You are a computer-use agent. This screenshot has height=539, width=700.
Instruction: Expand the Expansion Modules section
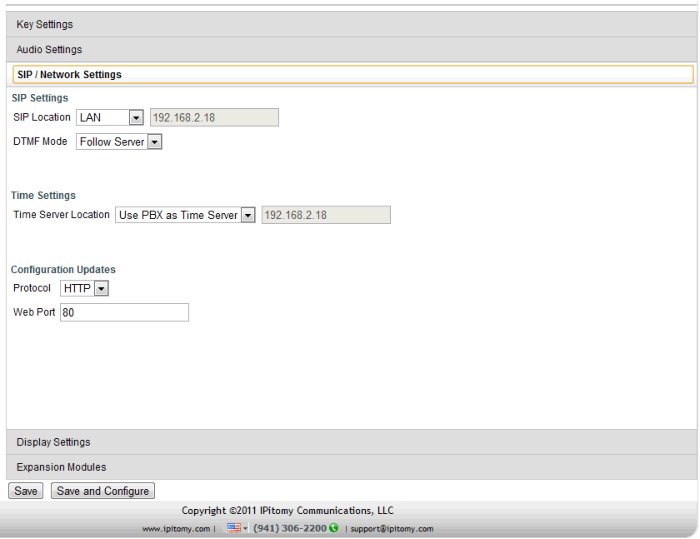351,467
